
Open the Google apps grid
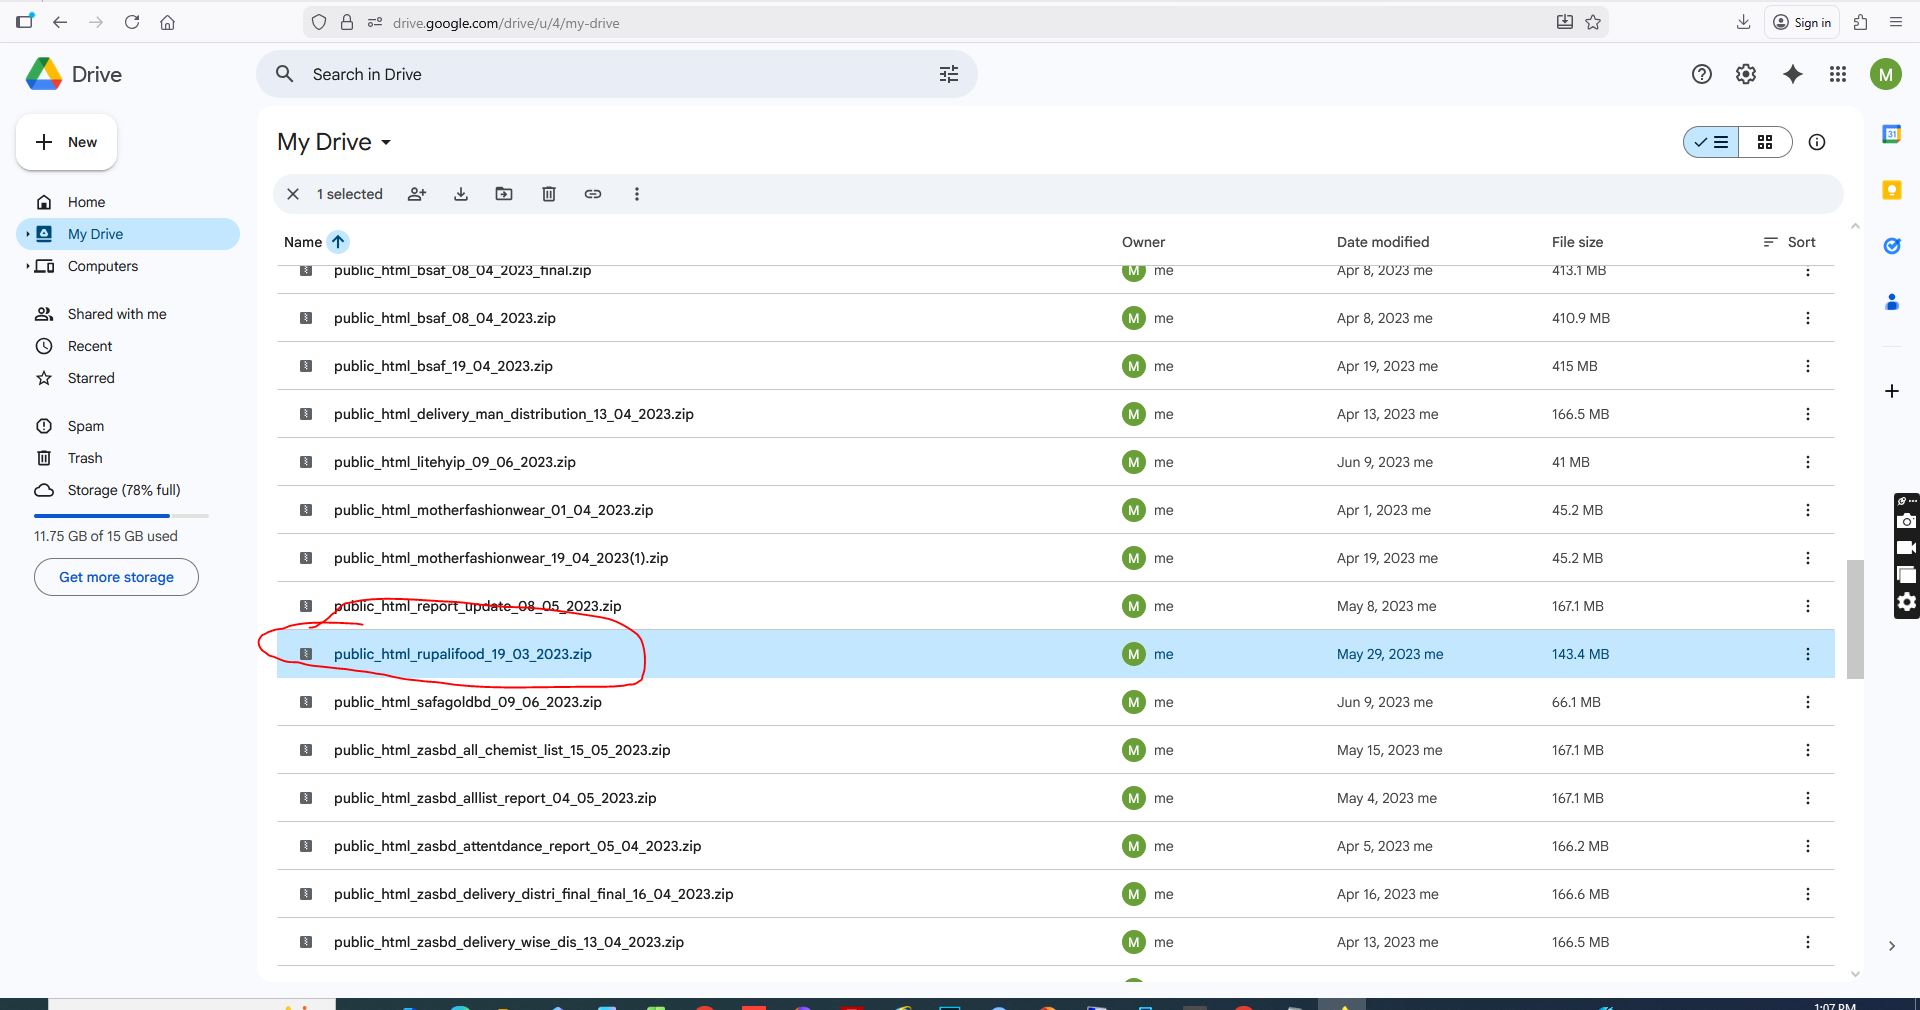[x=1838, y=74]
